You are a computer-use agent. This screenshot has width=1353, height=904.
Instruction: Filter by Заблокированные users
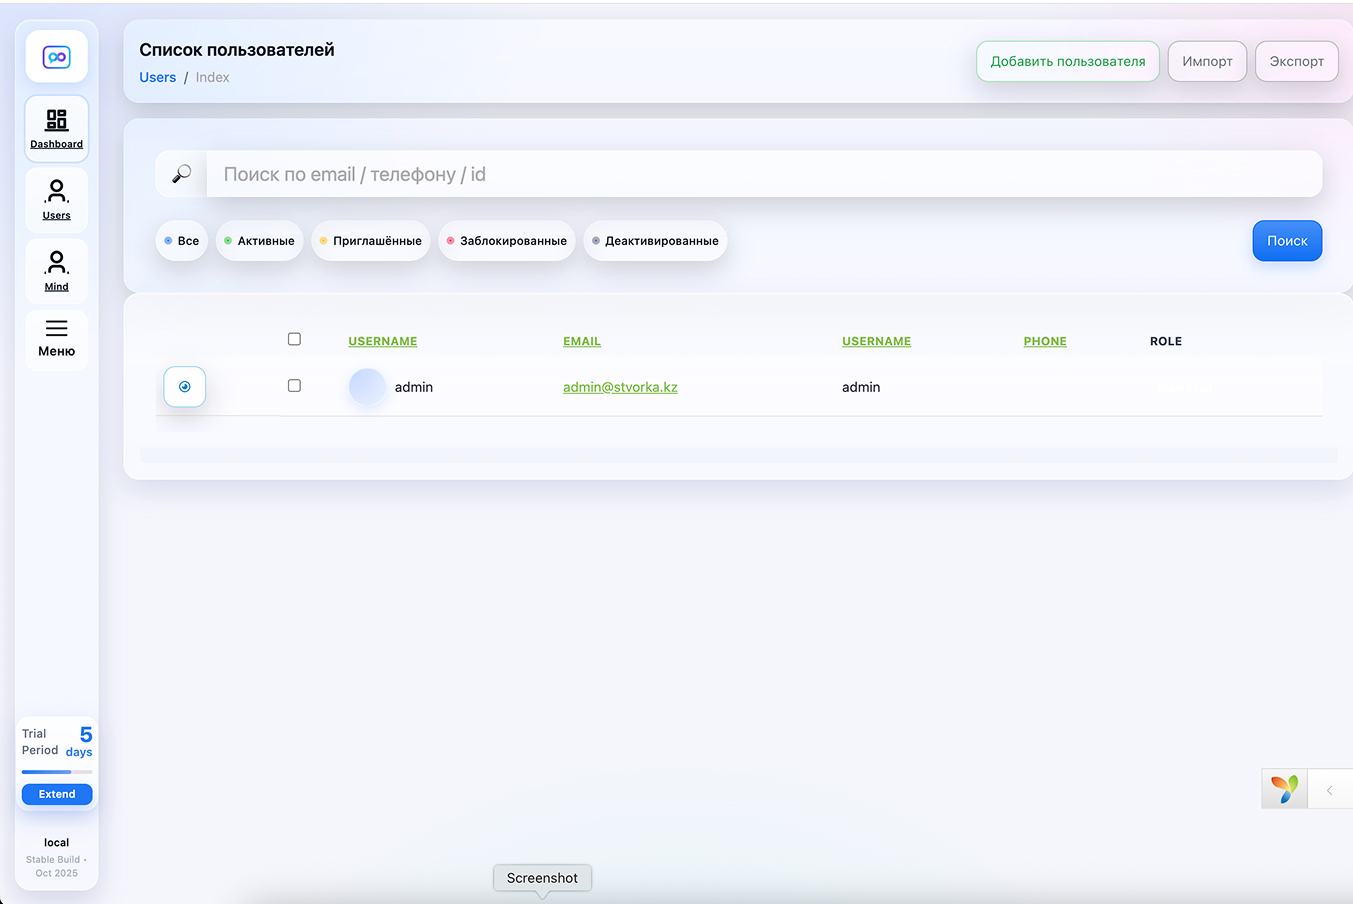click(506, 241)
